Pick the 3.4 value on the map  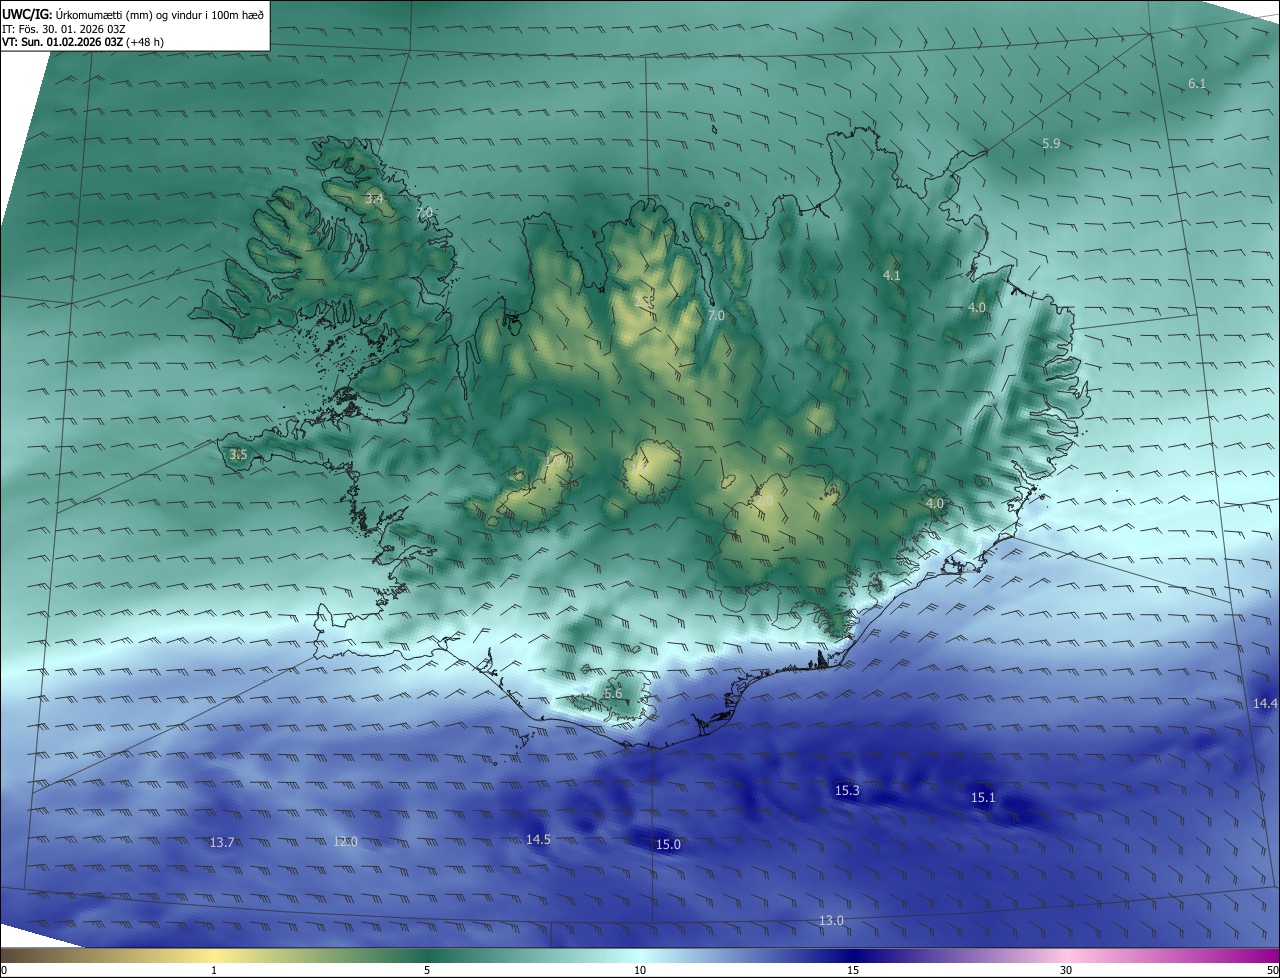pyautogui.click(x=374, y=200)
